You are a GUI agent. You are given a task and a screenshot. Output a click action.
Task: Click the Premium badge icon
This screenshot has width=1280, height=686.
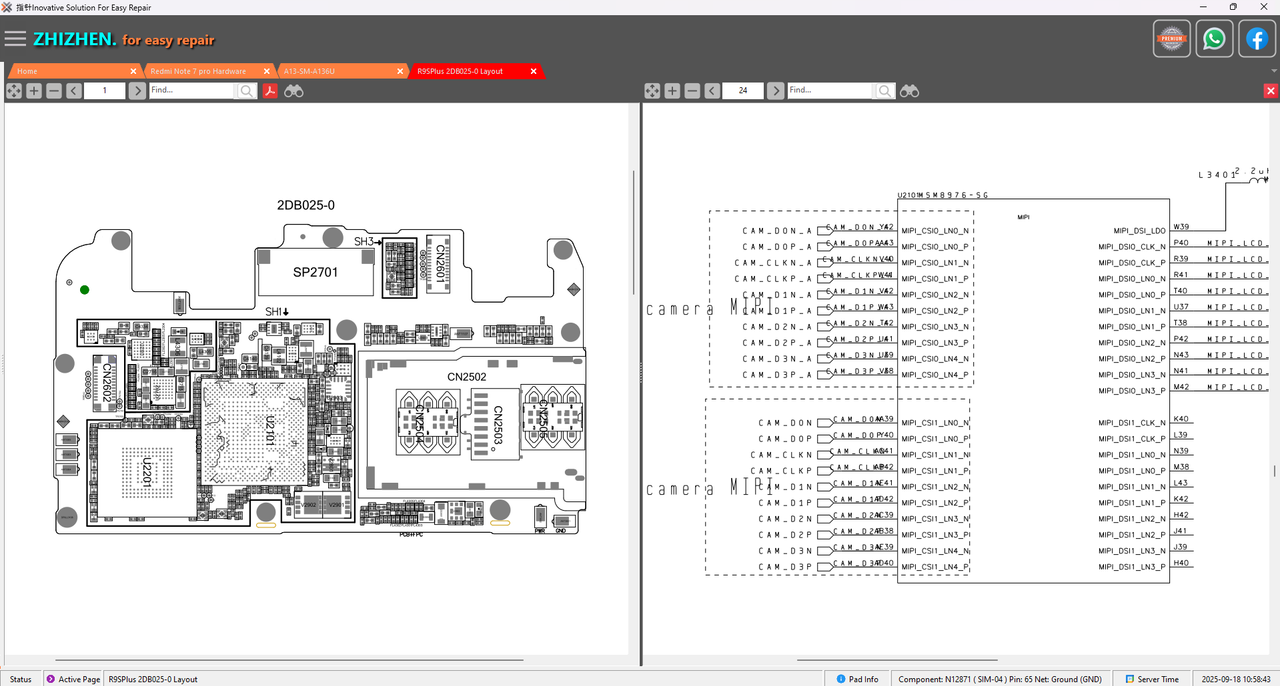1172,39
